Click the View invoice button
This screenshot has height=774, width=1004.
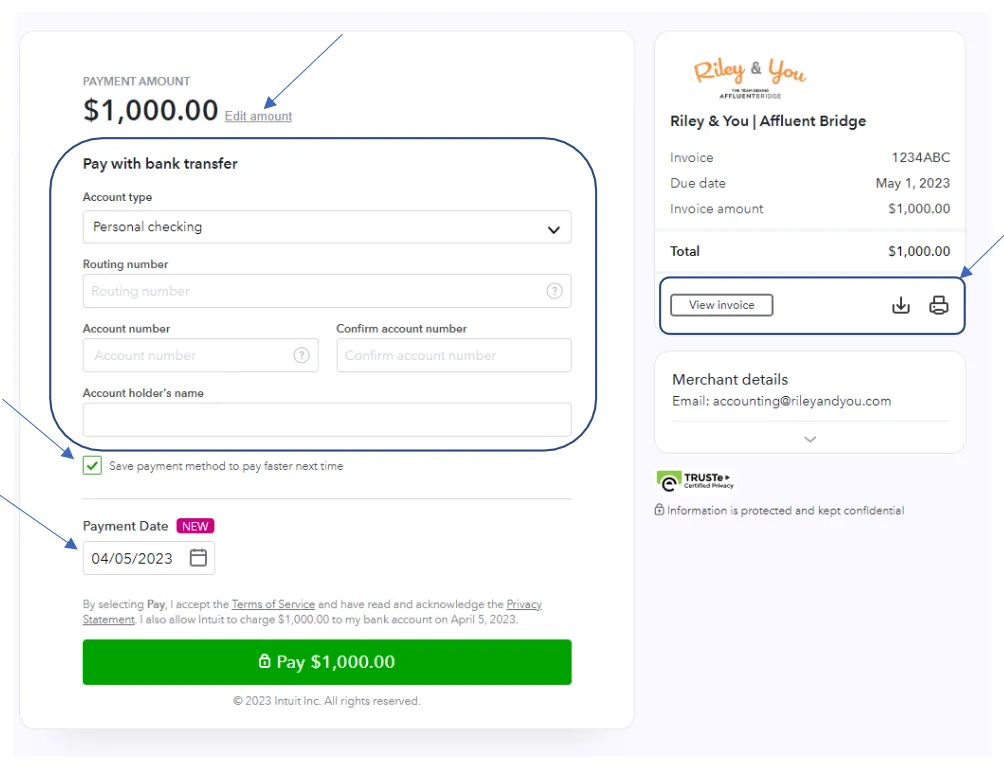722,305
